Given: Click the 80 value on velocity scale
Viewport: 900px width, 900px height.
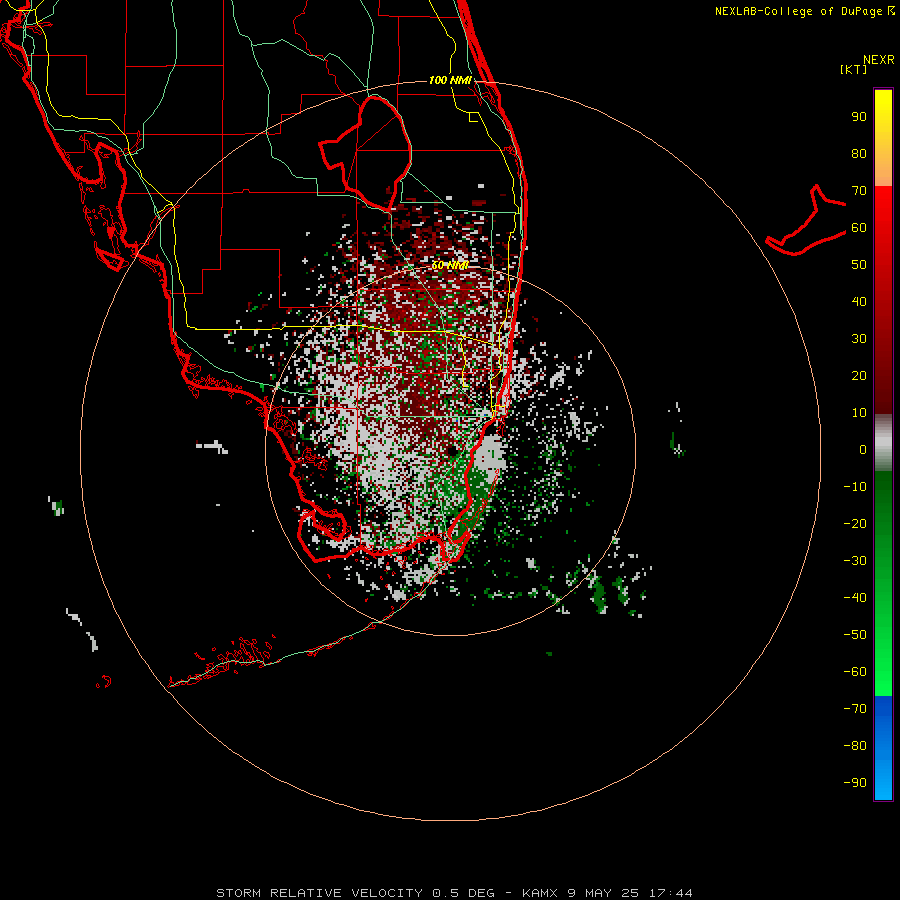Looking at the screenshot, I should coord(859,154).
